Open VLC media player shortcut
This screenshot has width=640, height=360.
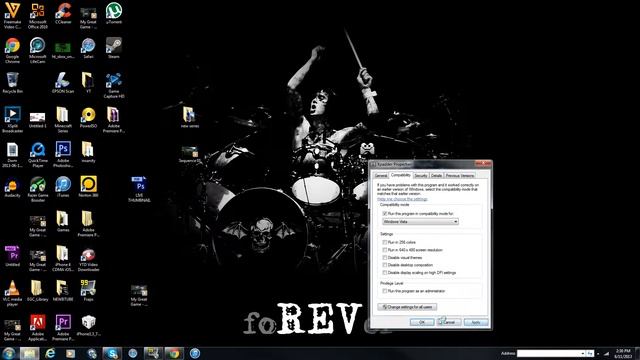[12, 293]
